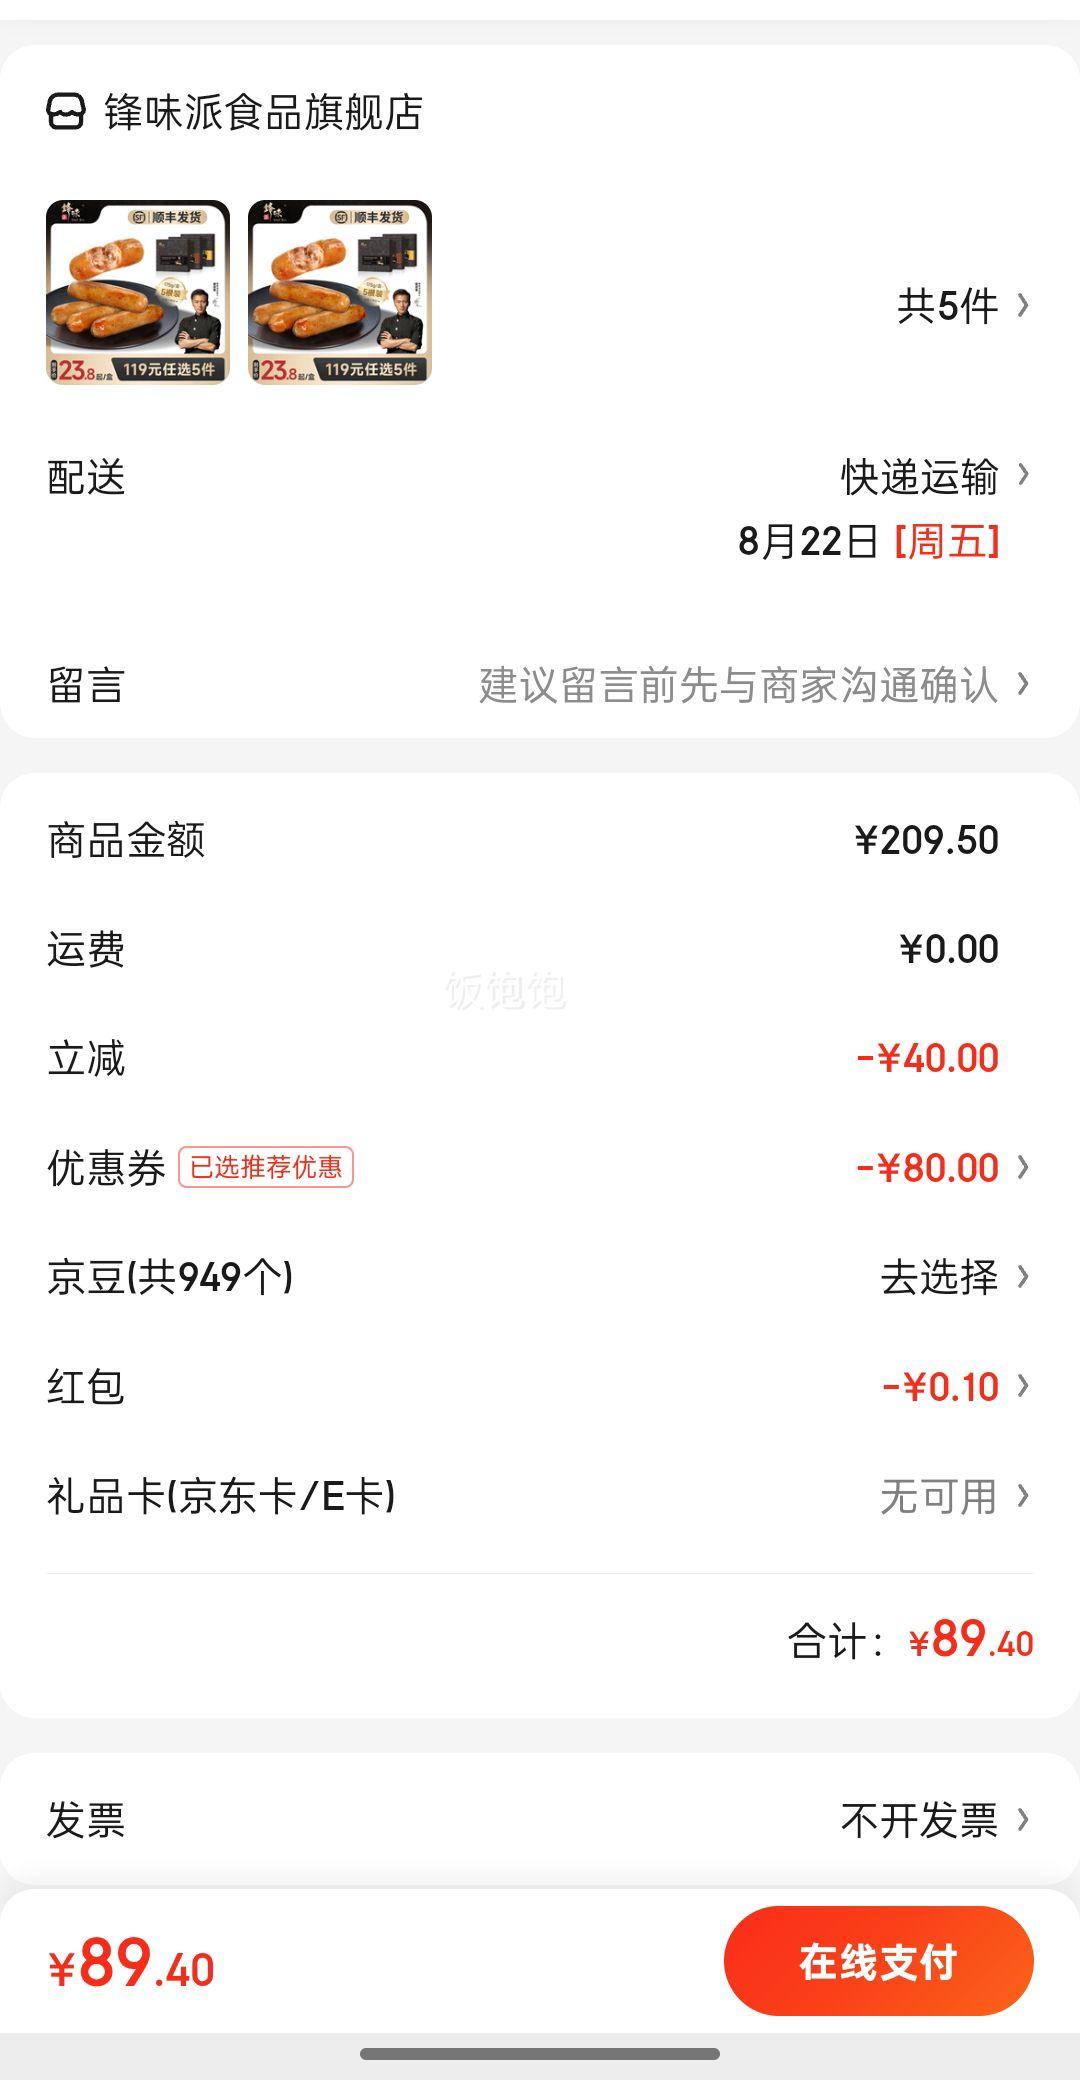Viewport: 1080px width, 2080px height.
Task: Tap the chevron on the 红包 row
Action: (1023, 1385)
